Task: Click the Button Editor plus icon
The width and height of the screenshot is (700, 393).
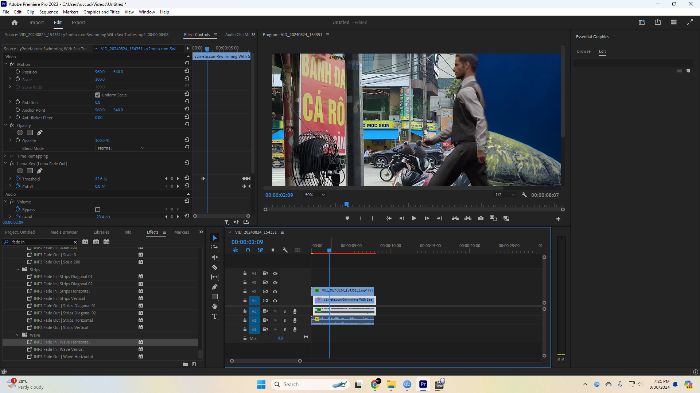Action: click(558, 219)
